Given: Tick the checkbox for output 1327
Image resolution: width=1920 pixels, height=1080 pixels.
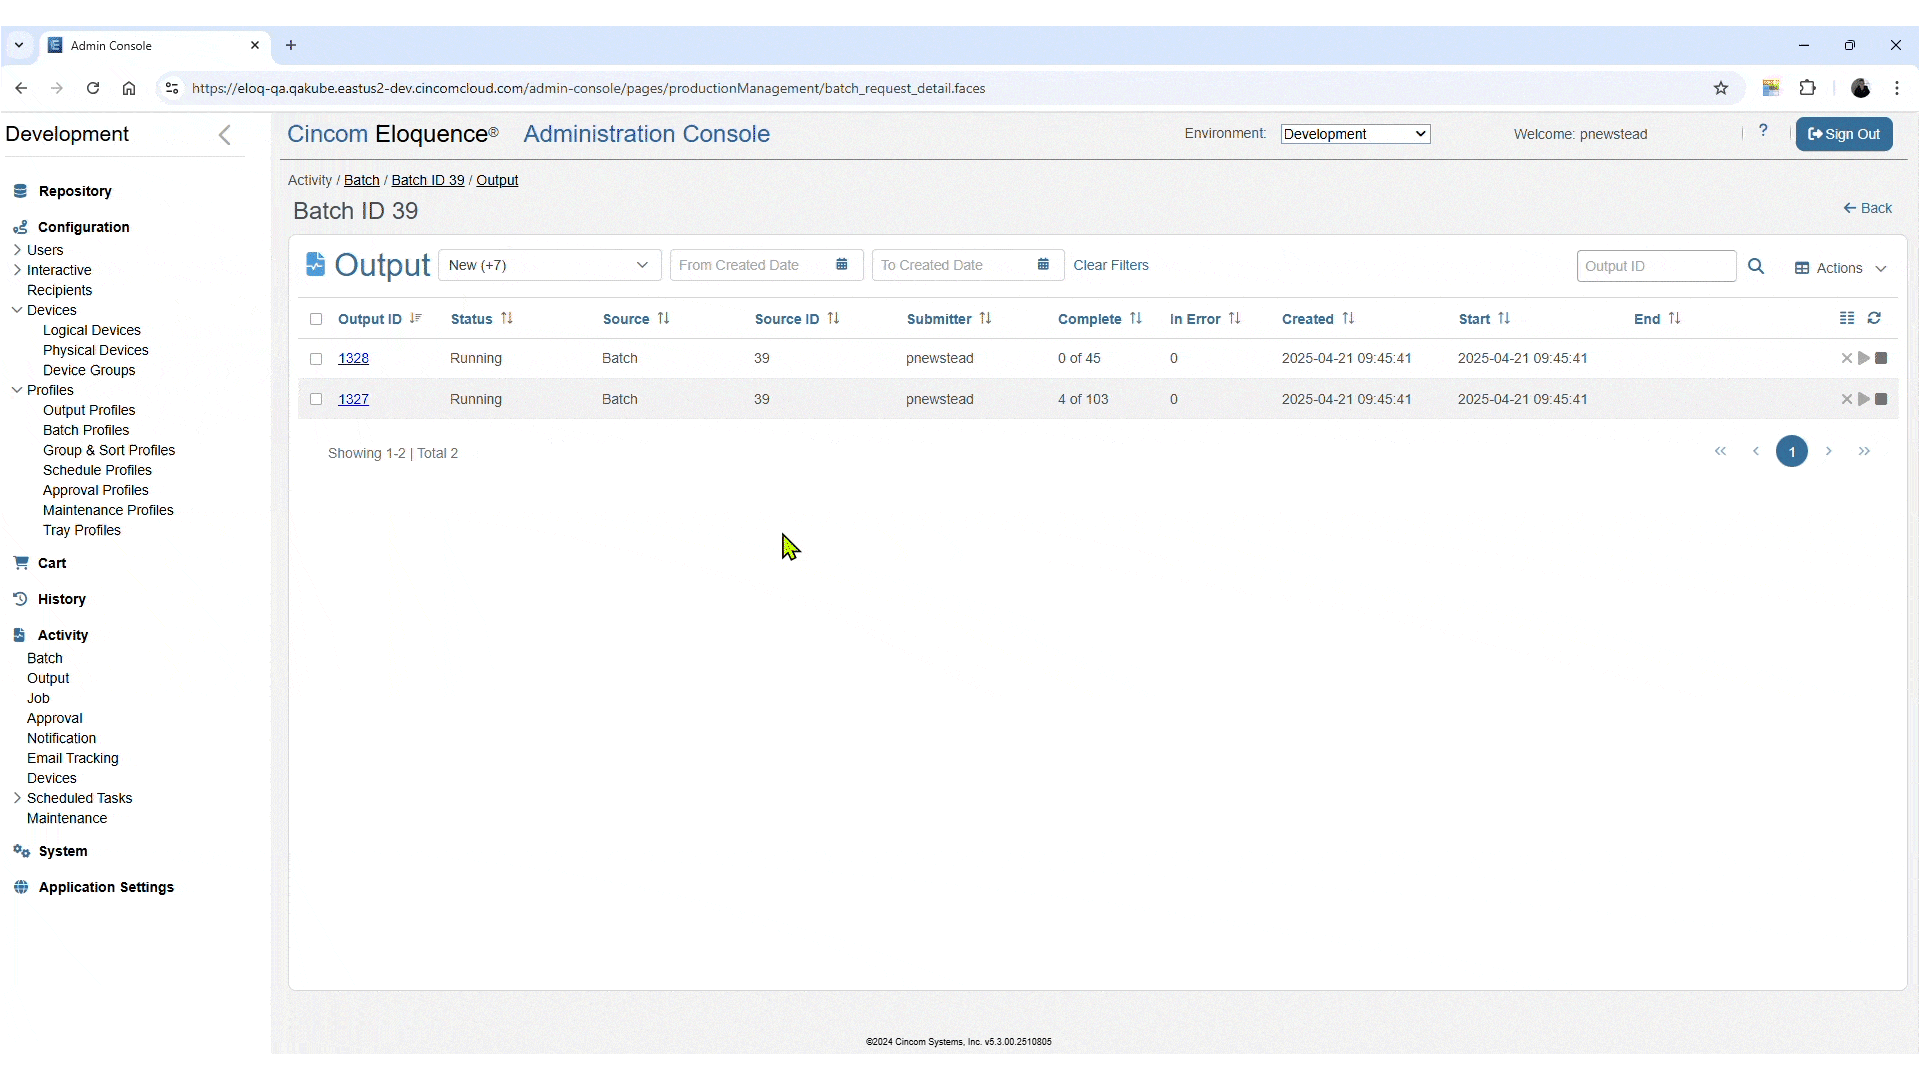Looking at the screenshot, I should click(x=316, y=399).
